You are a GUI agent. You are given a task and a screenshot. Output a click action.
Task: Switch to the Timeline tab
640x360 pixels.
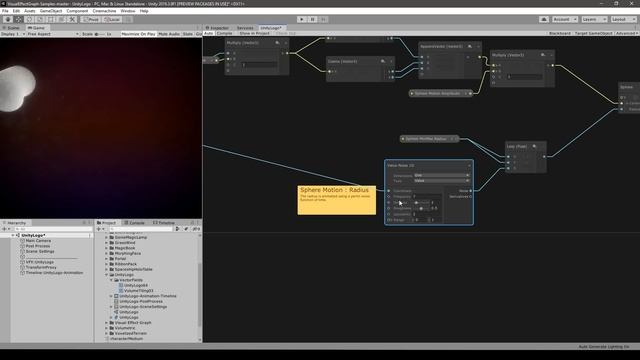(x=164, y=223)
